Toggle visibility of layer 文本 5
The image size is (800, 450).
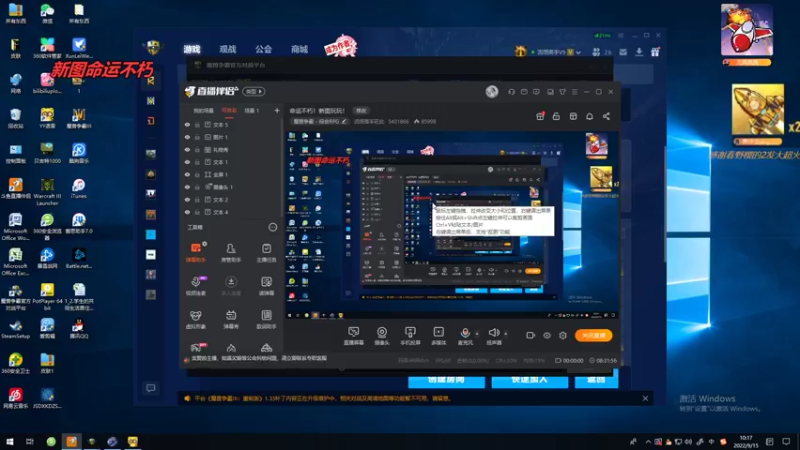coord(187,124)
